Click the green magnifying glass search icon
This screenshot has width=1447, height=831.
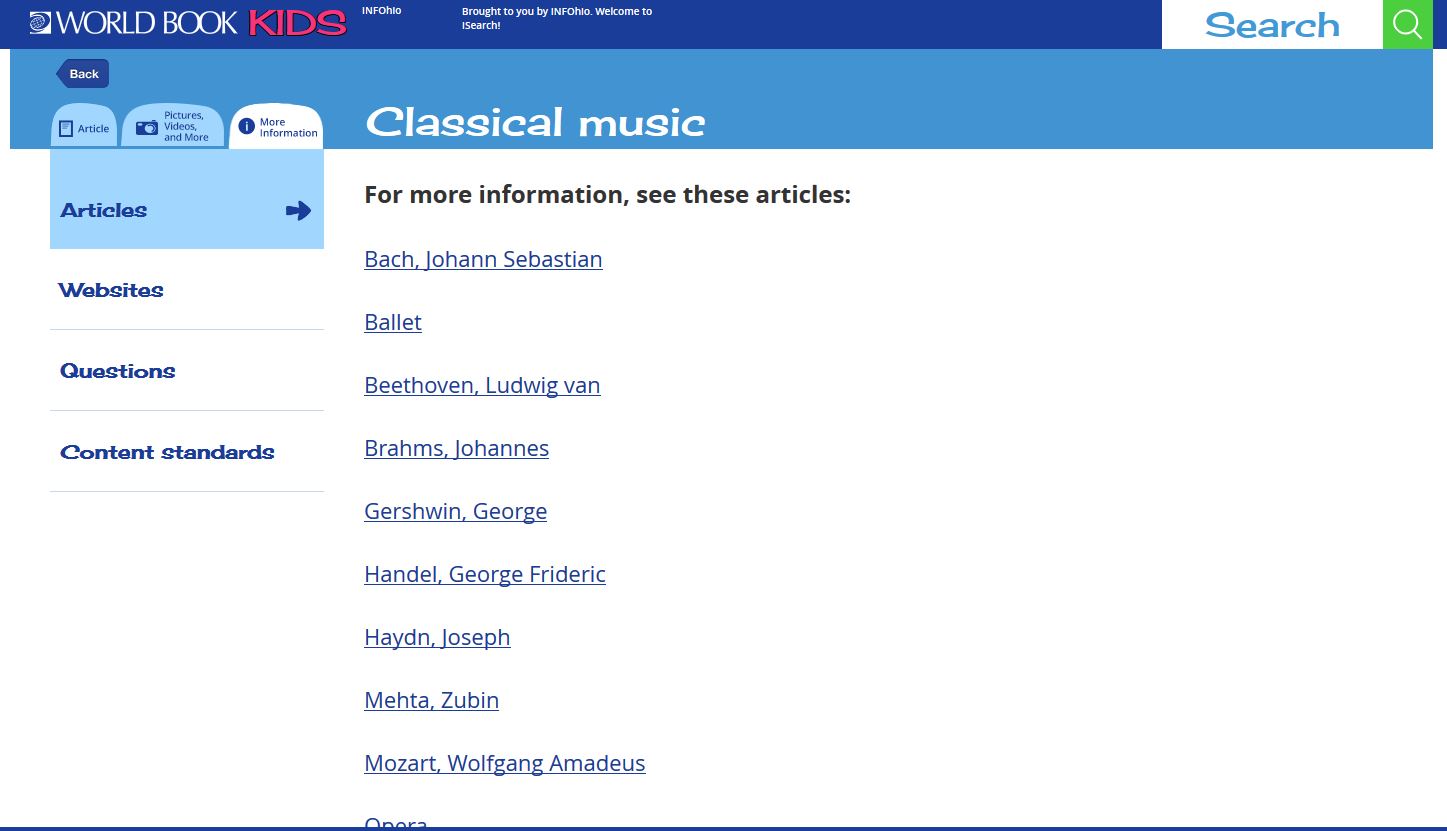click(1407, 24)
